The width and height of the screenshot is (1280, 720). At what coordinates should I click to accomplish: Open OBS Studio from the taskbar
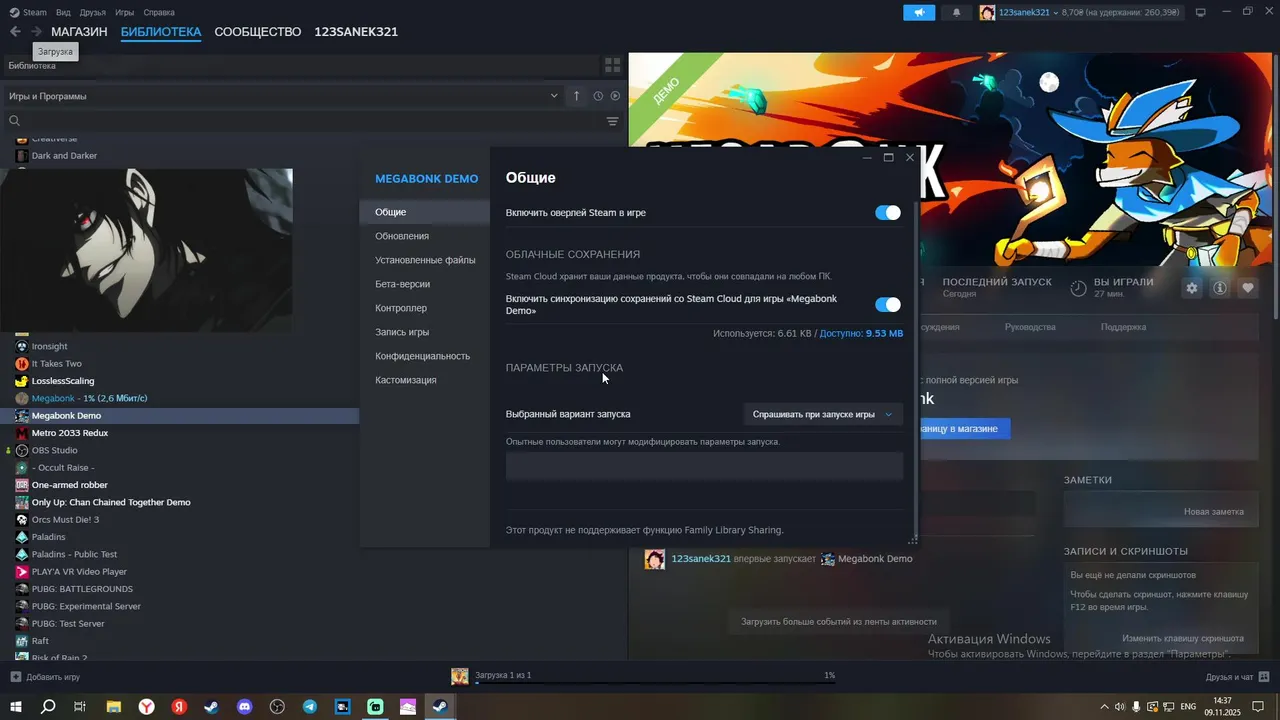point(277,706)
